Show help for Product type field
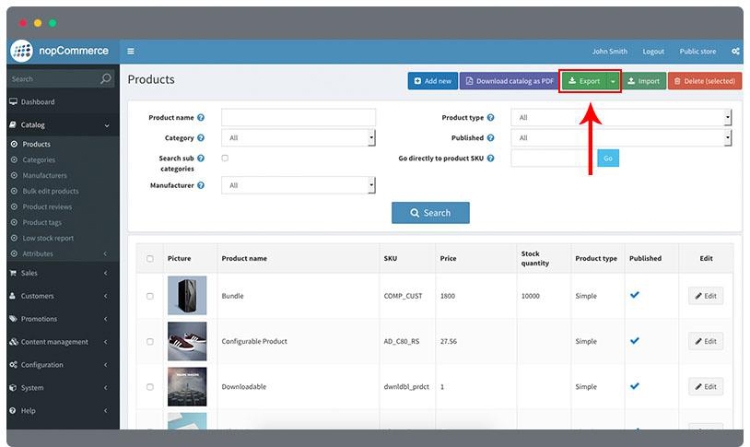The width and height of the screenshot is (750, 447). tap(491, 118)
